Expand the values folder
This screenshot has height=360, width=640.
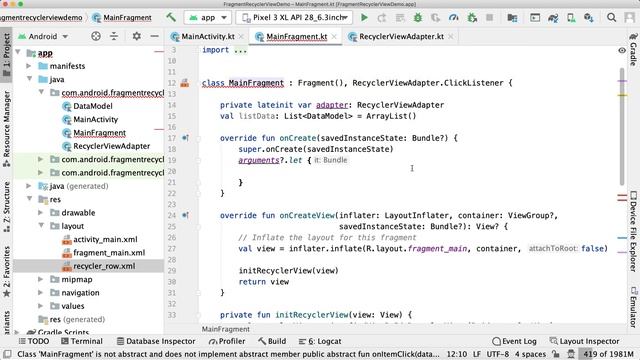(x=40, y=305)
